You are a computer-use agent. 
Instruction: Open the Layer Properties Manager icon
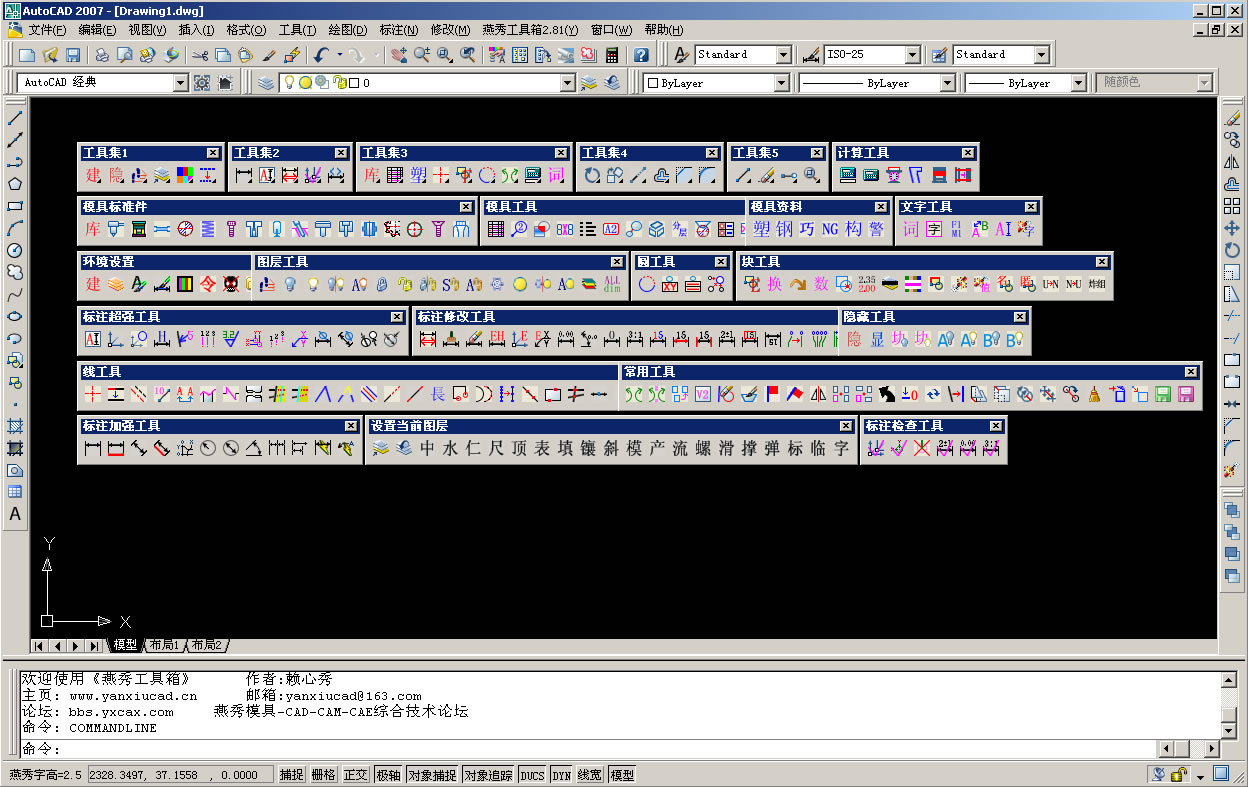(x=265, y=83)
